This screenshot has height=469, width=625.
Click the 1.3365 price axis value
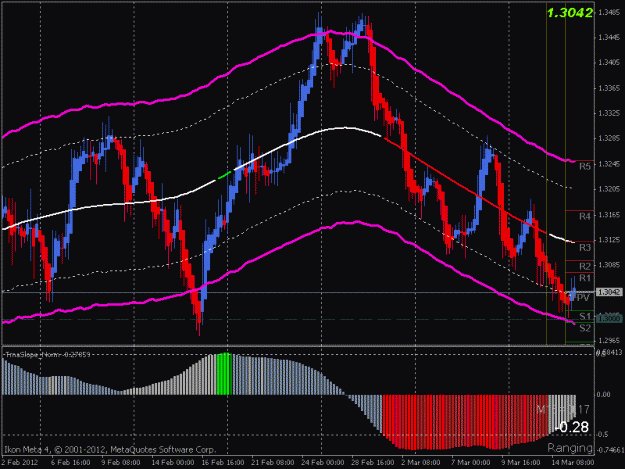609,88
